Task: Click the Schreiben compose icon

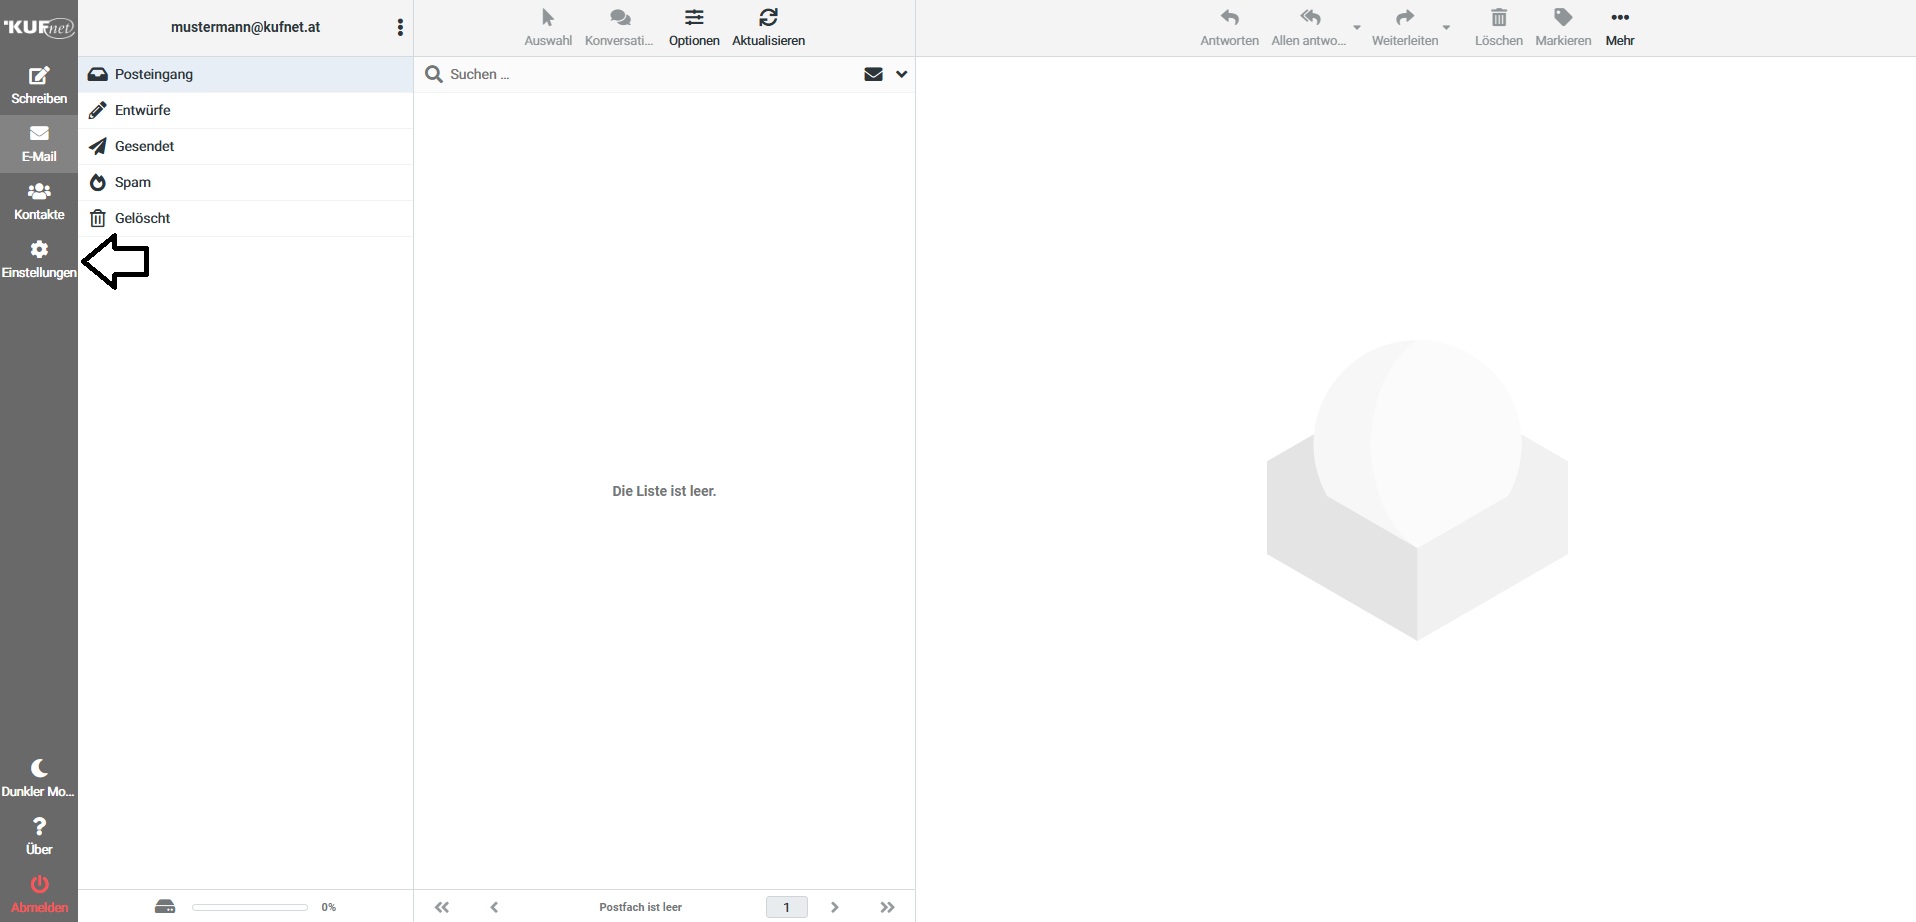Action: pos(39,77)
